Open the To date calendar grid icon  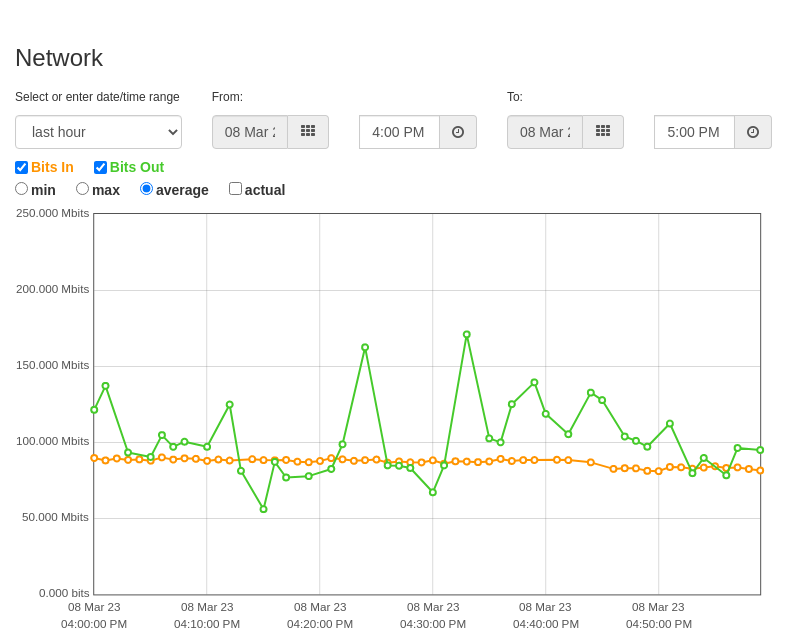603,132
